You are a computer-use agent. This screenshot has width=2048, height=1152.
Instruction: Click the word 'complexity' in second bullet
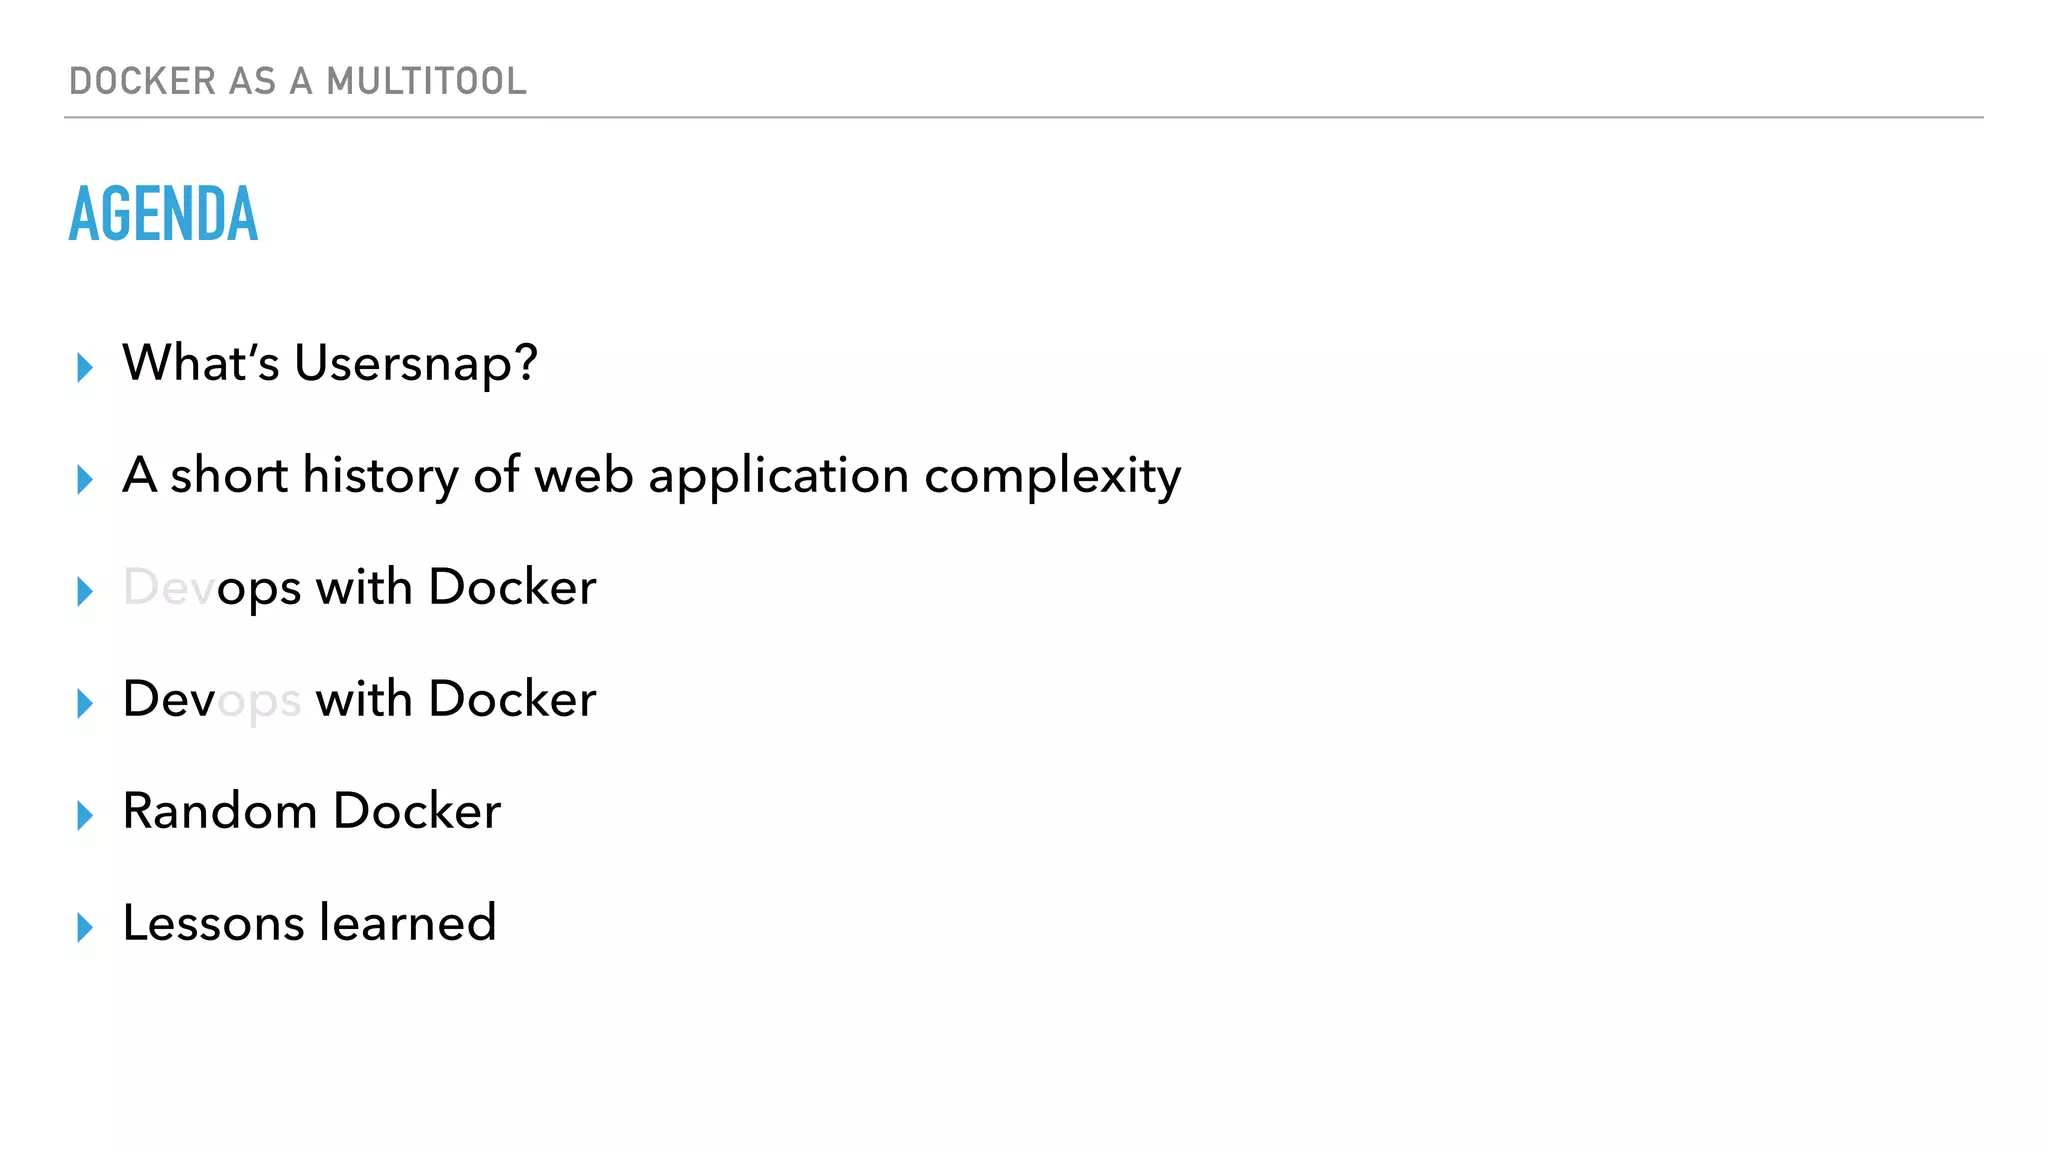coord(1052,477)
